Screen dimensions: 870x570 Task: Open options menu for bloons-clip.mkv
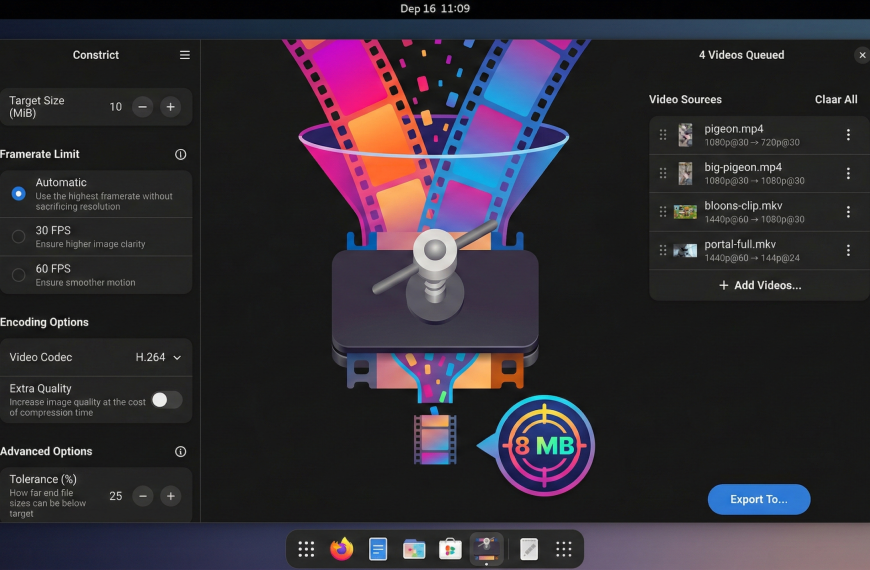tap(848, 211)
